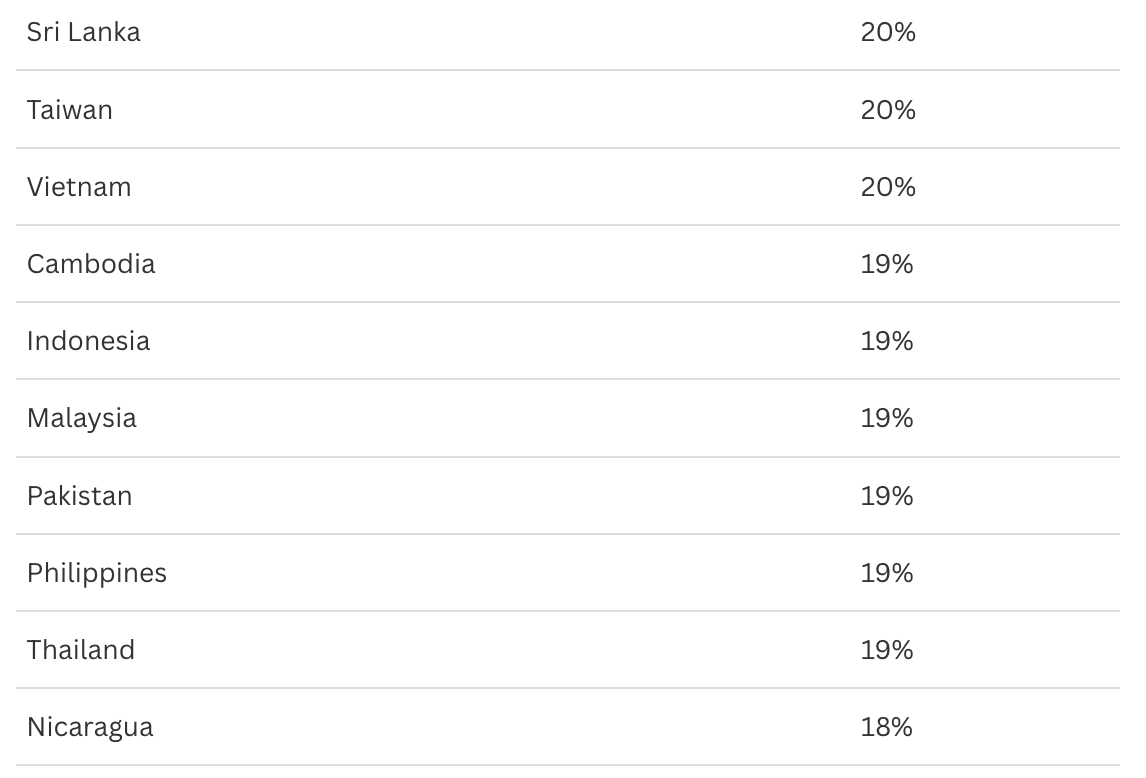Screen dimensions: 1146x778
Task: Click the 20% value beside Vietnam
Action: 888,187
